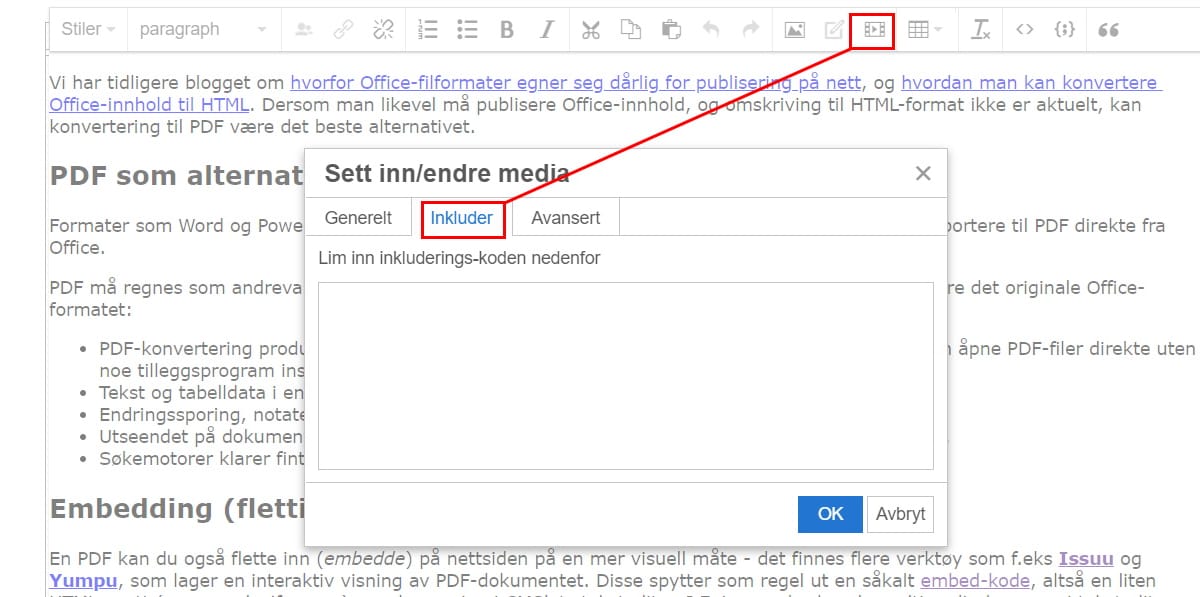Clear formatting with the Tx icon

click(980, 30)
